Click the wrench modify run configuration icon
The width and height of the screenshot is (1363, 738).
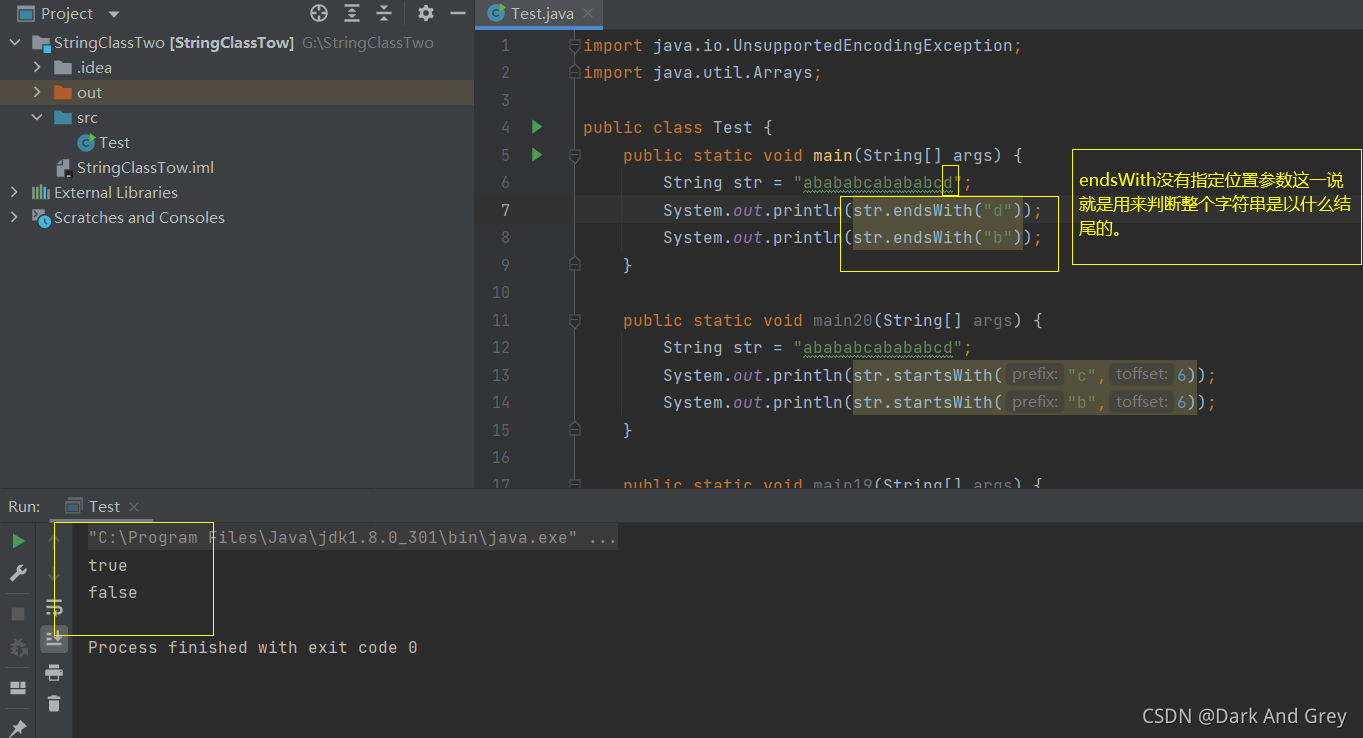coord(18,573)
